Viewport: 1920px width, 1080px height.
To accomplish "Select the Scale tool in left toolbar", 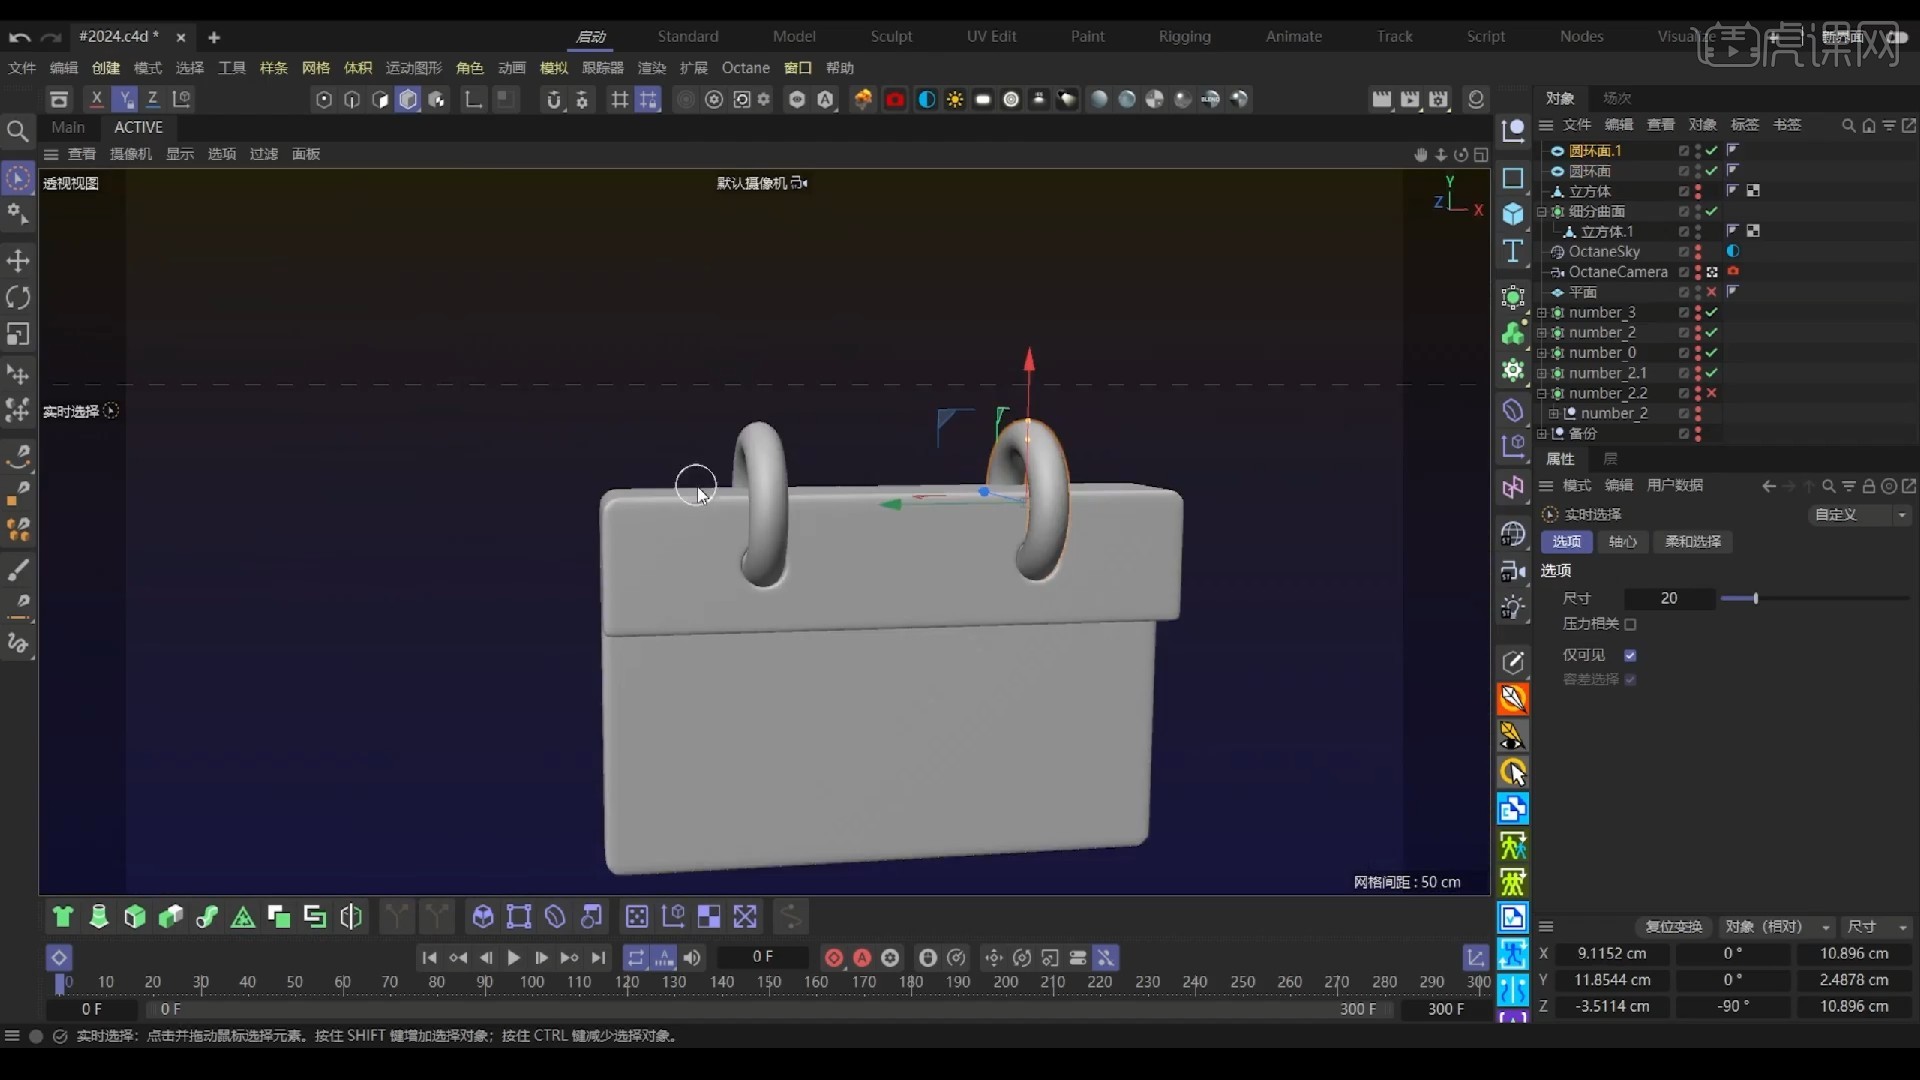I will coord(18,334).
